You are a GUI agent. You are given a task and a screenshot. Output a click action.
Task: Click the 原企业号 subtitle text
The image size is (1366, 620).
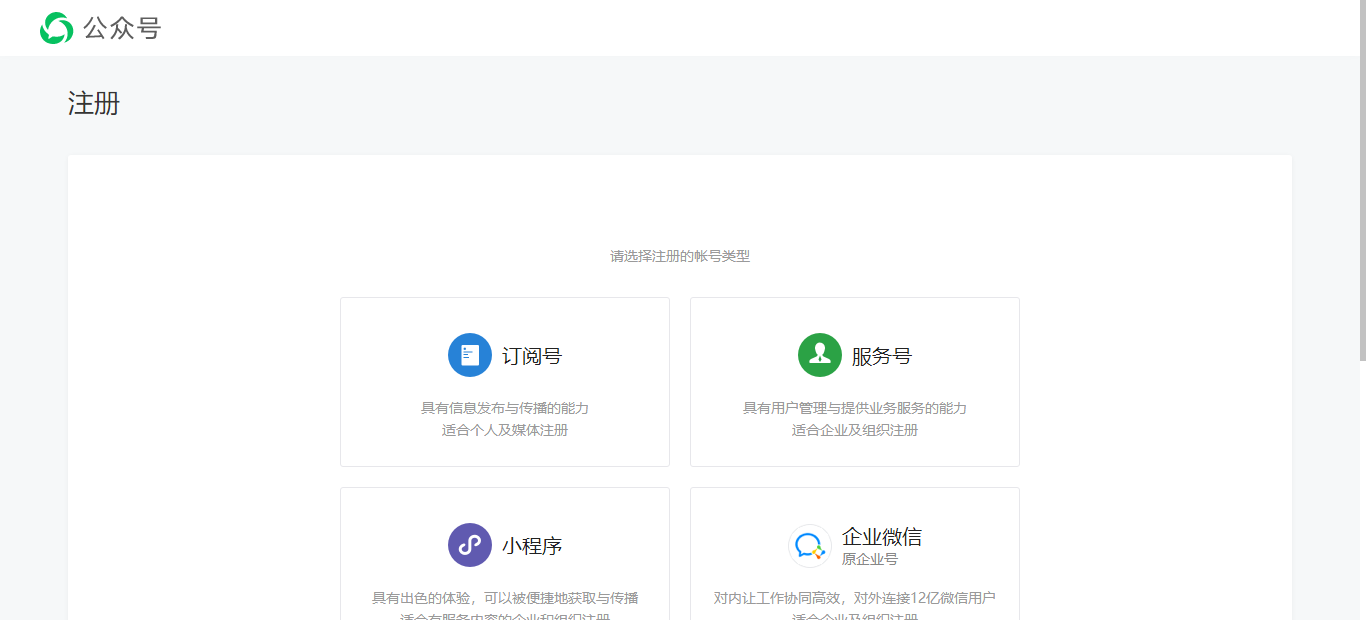[x=870, y=559]
